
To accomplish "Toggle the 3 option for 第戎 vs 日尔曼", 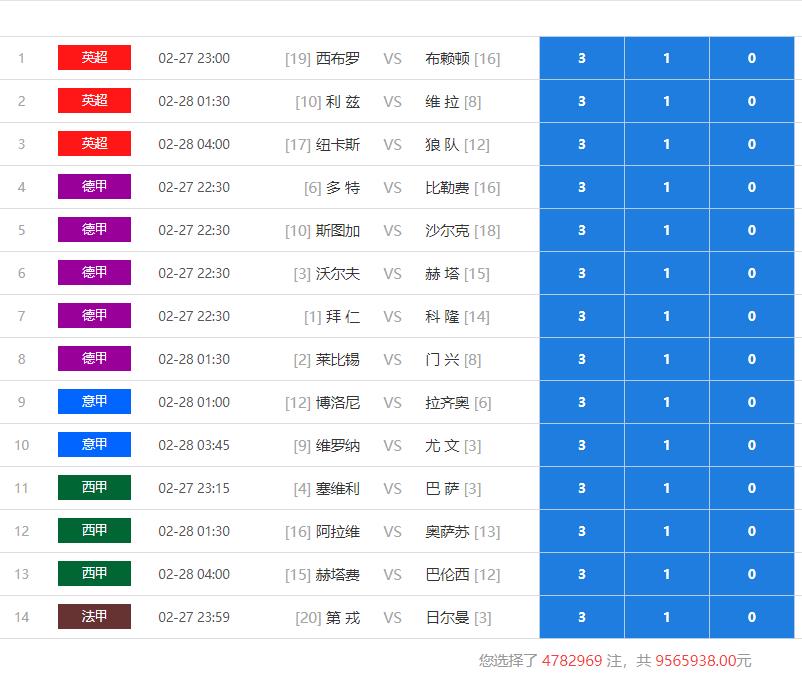I will (582, 617).
